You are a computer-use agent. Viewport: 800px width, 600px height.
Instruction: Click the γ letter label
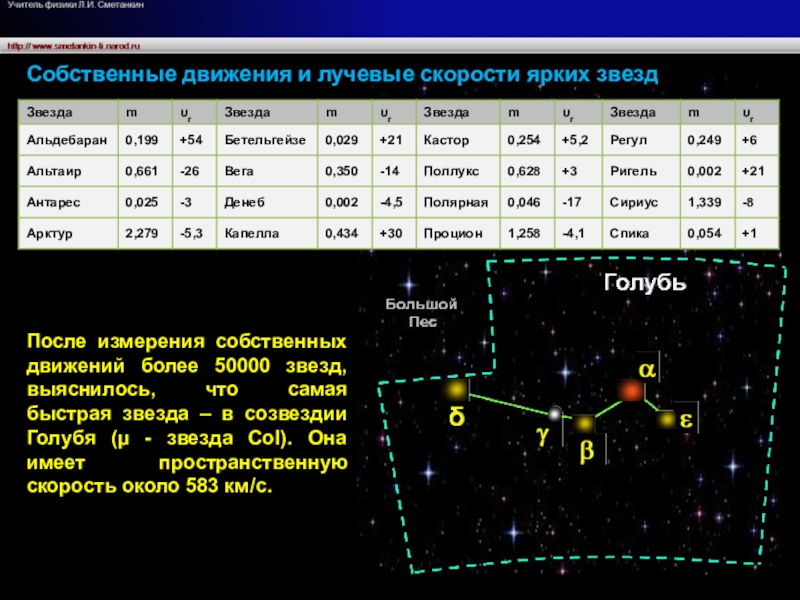click(543, 435)
